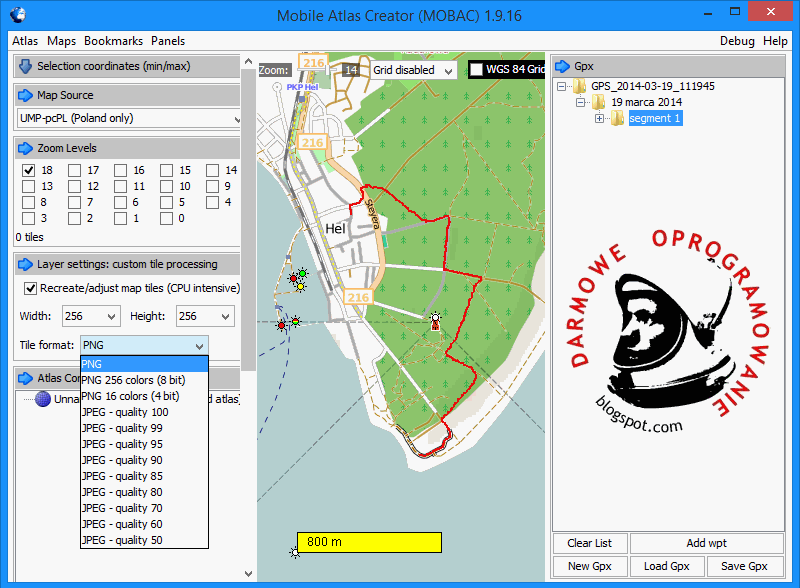
Task: Open the tile Height dropdown
Action: tap(205, 316)
